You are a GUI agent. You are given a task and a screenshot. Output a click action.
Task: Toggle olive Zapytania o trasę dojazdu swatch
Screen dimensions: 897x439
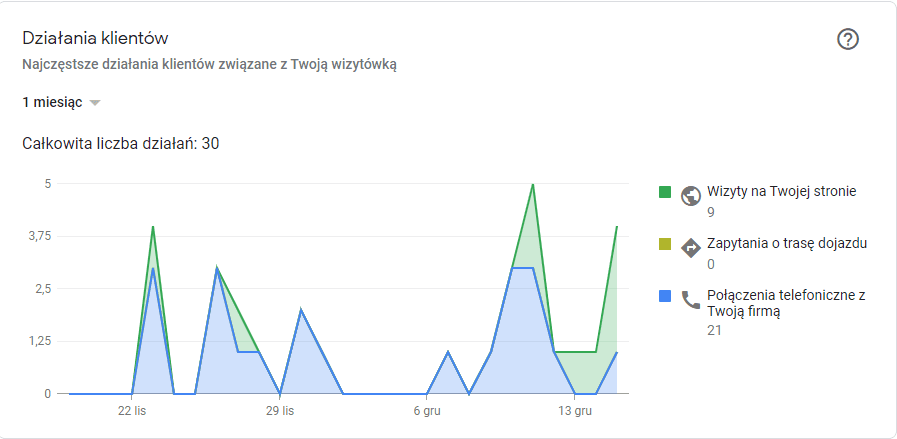tap(665, 244)
